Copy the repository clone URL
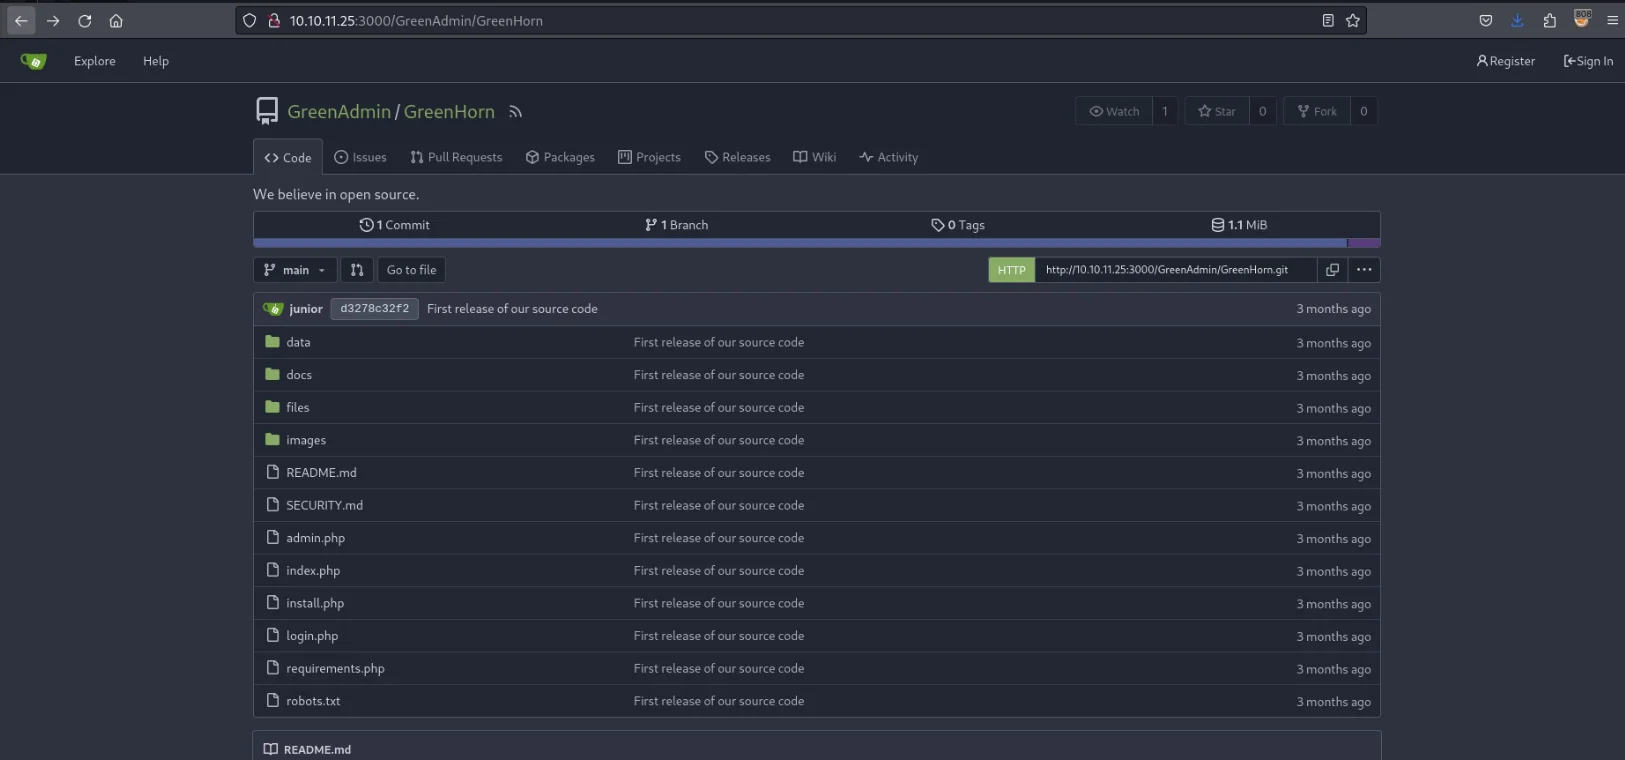Screen dimensions: 1625x760 1332,270
